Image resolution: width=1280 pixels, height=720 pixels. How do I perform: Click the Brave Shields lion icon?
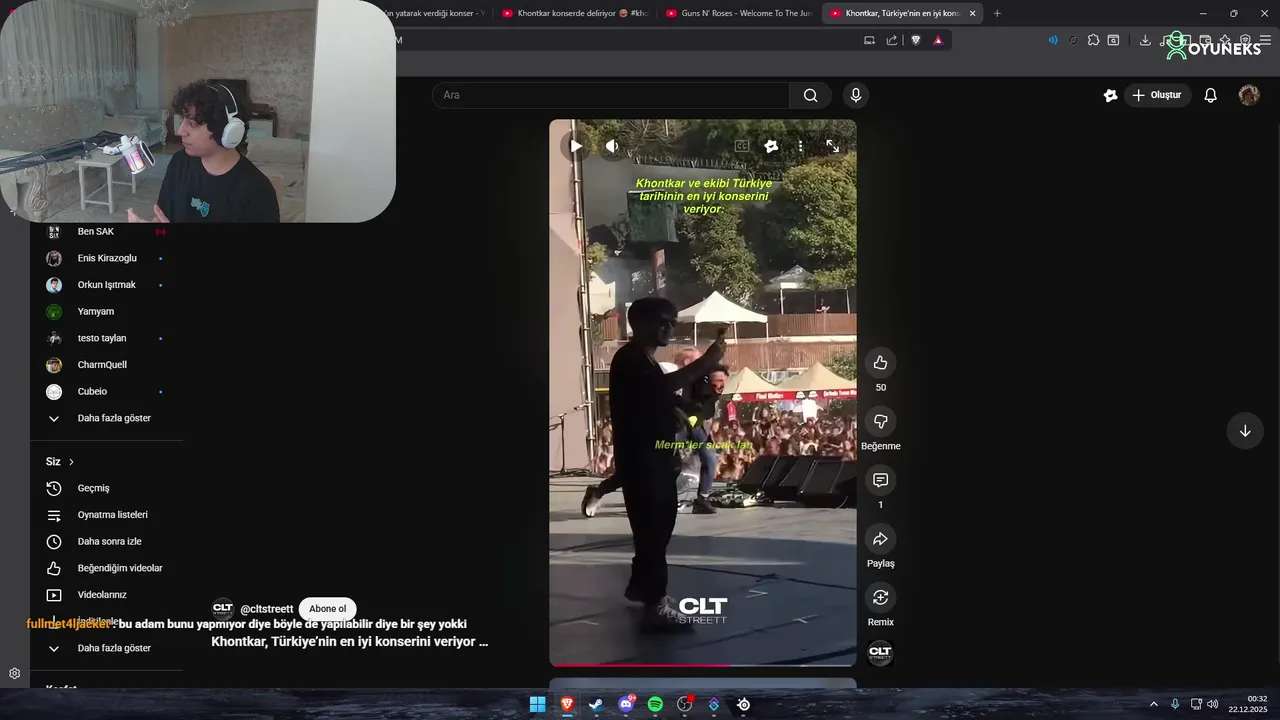[915, 40]
